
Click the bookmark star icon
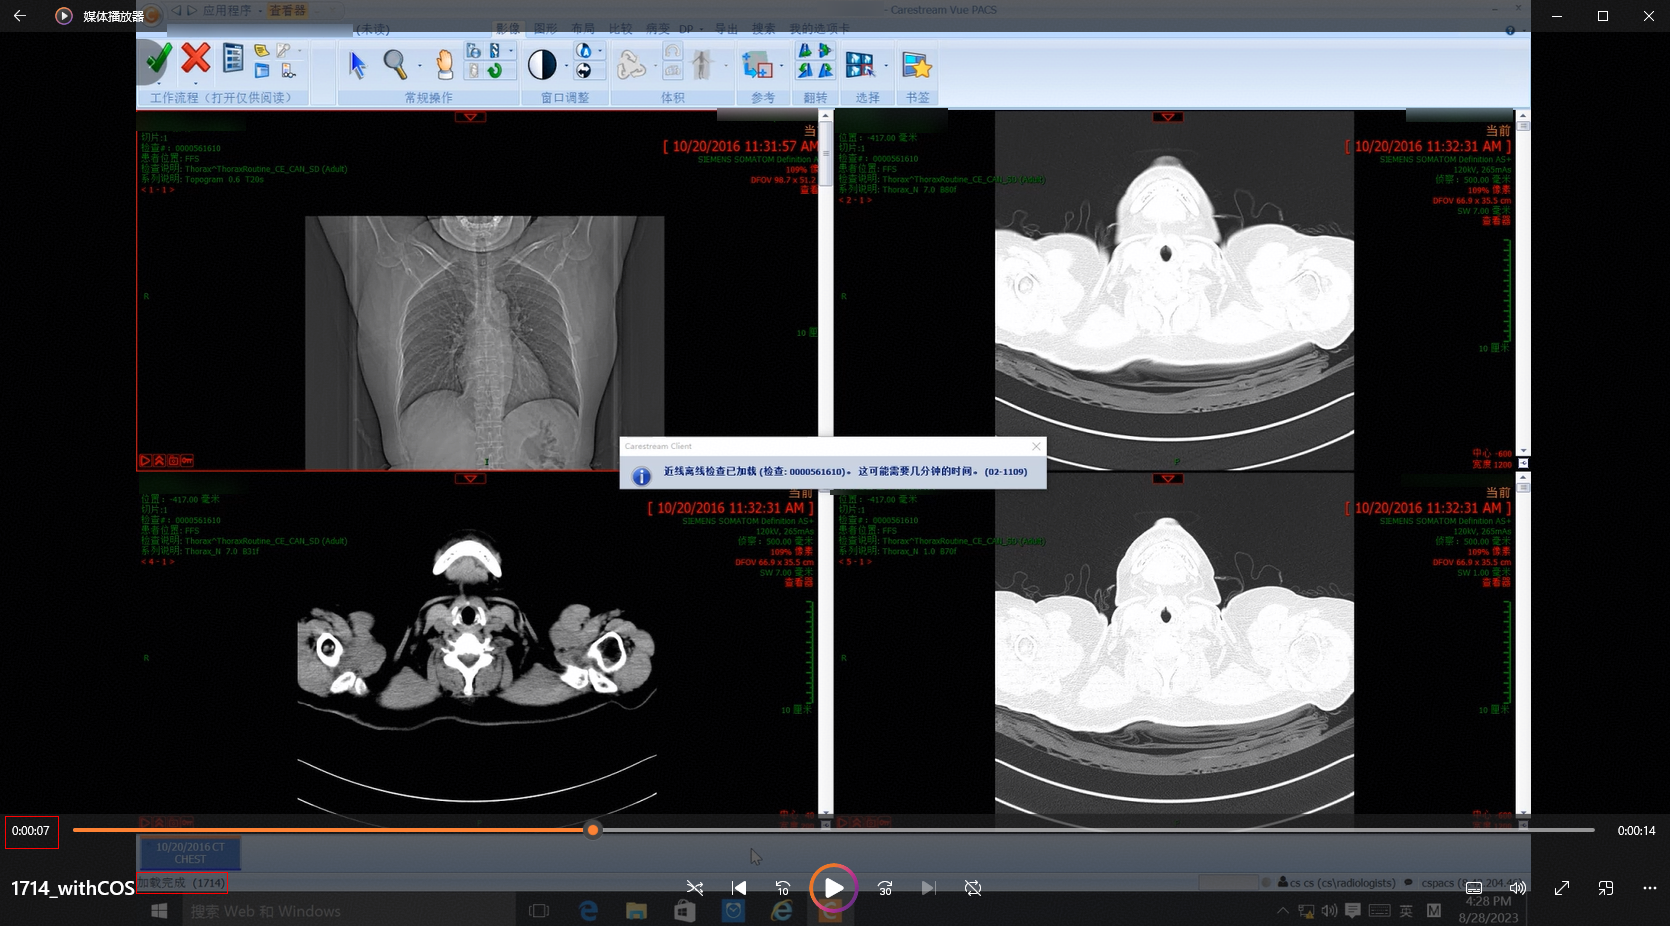tap(916, 65)
